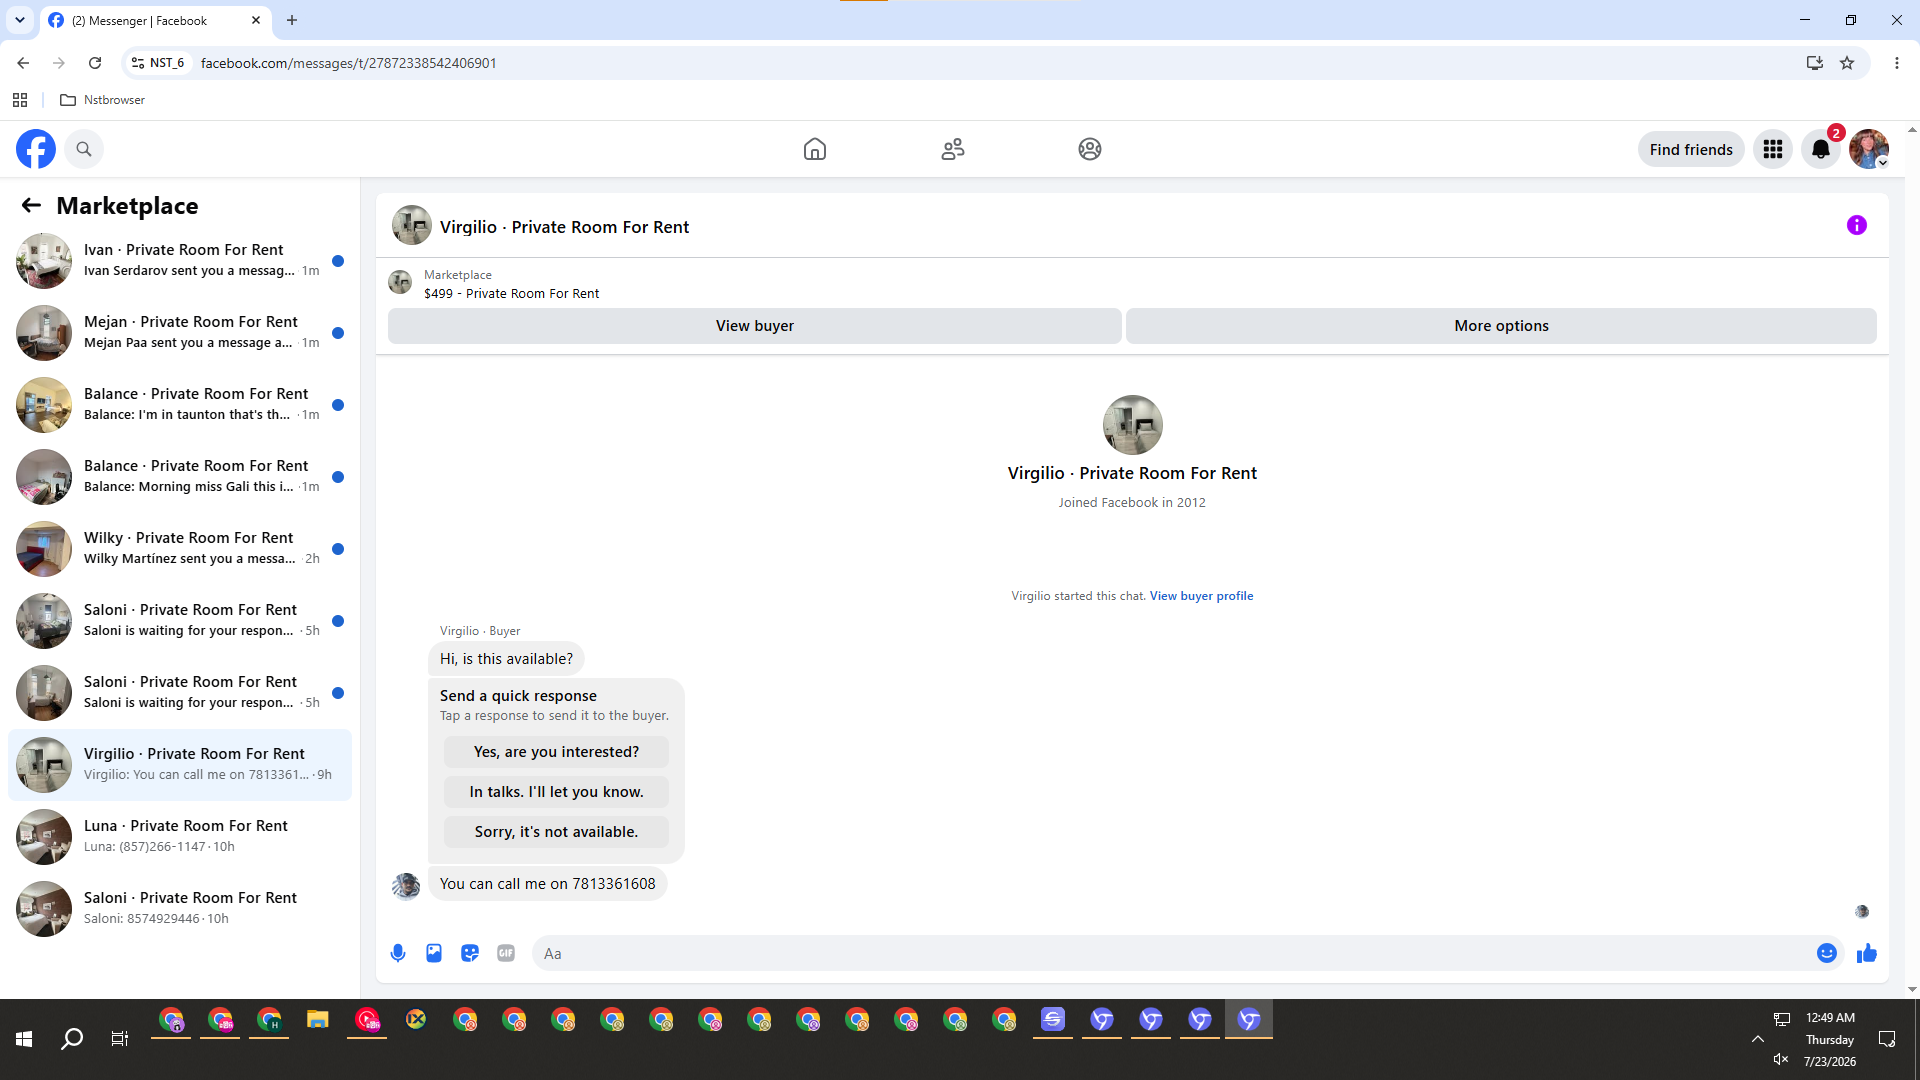Open the conversation information icon
1920x1080 pixels.
[x=1857, y=225]
